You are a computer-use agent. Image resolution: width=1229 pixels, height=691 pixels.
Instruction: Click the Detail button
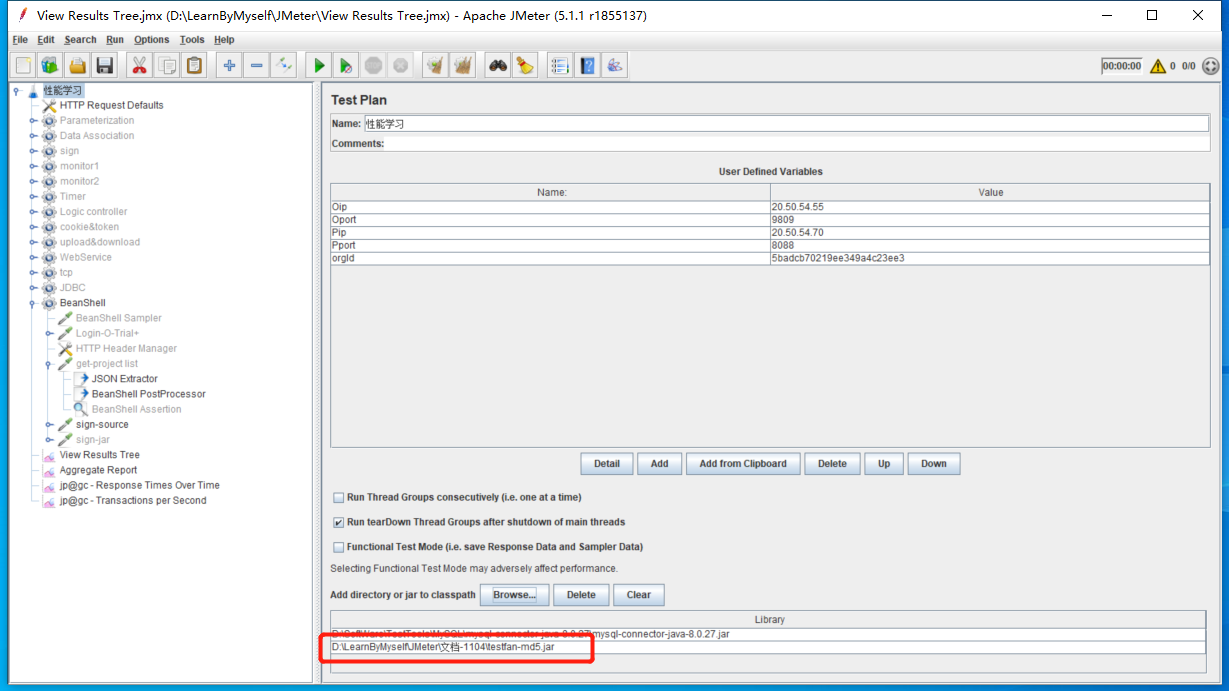[607, 464]
